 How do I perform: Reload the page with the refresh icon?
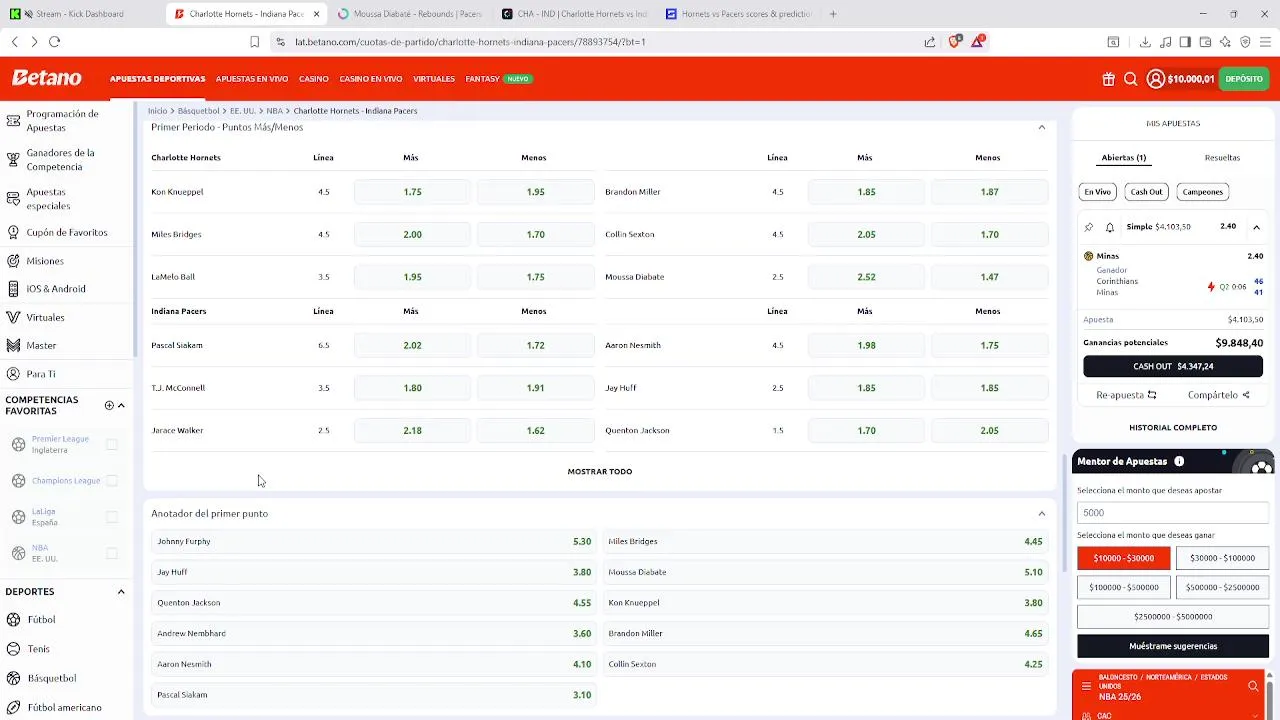[x=55, y=42]
